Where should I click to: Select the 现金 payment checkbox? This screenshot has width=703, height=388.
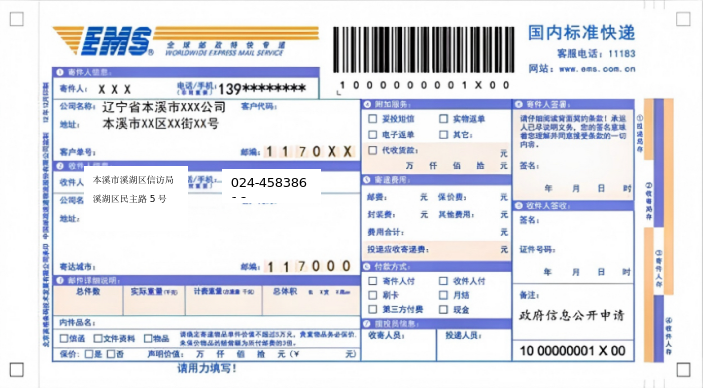point(443,310)
